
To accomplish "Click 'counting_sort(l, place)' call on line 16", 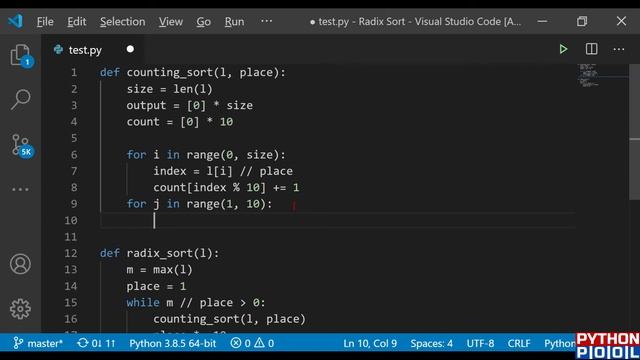I will coord(229,319).
